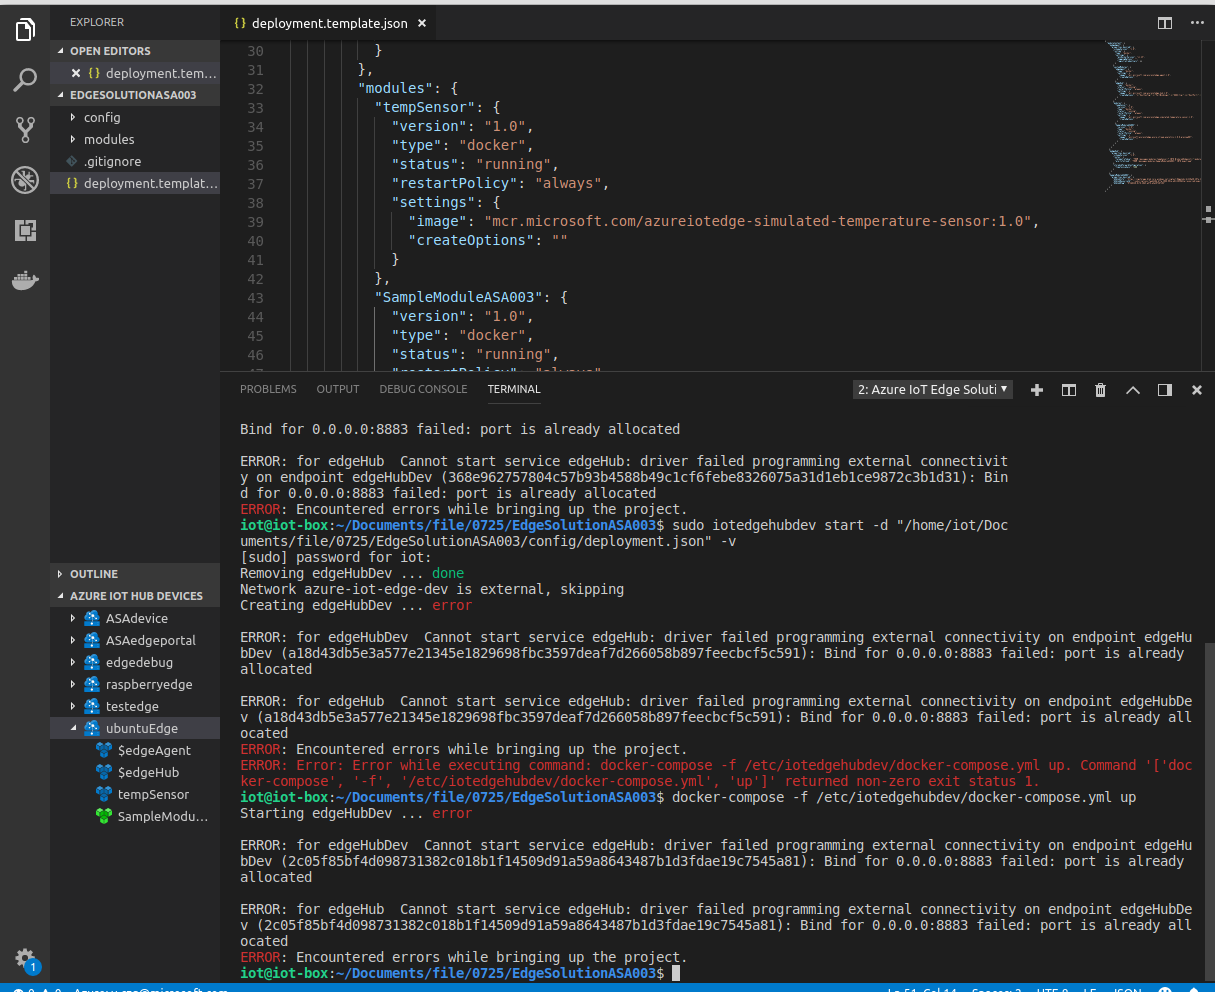The height and width of the screenshot is (992, 1215).
Task: Kill the terminal with trash icon
Action: pos(1101,390)
